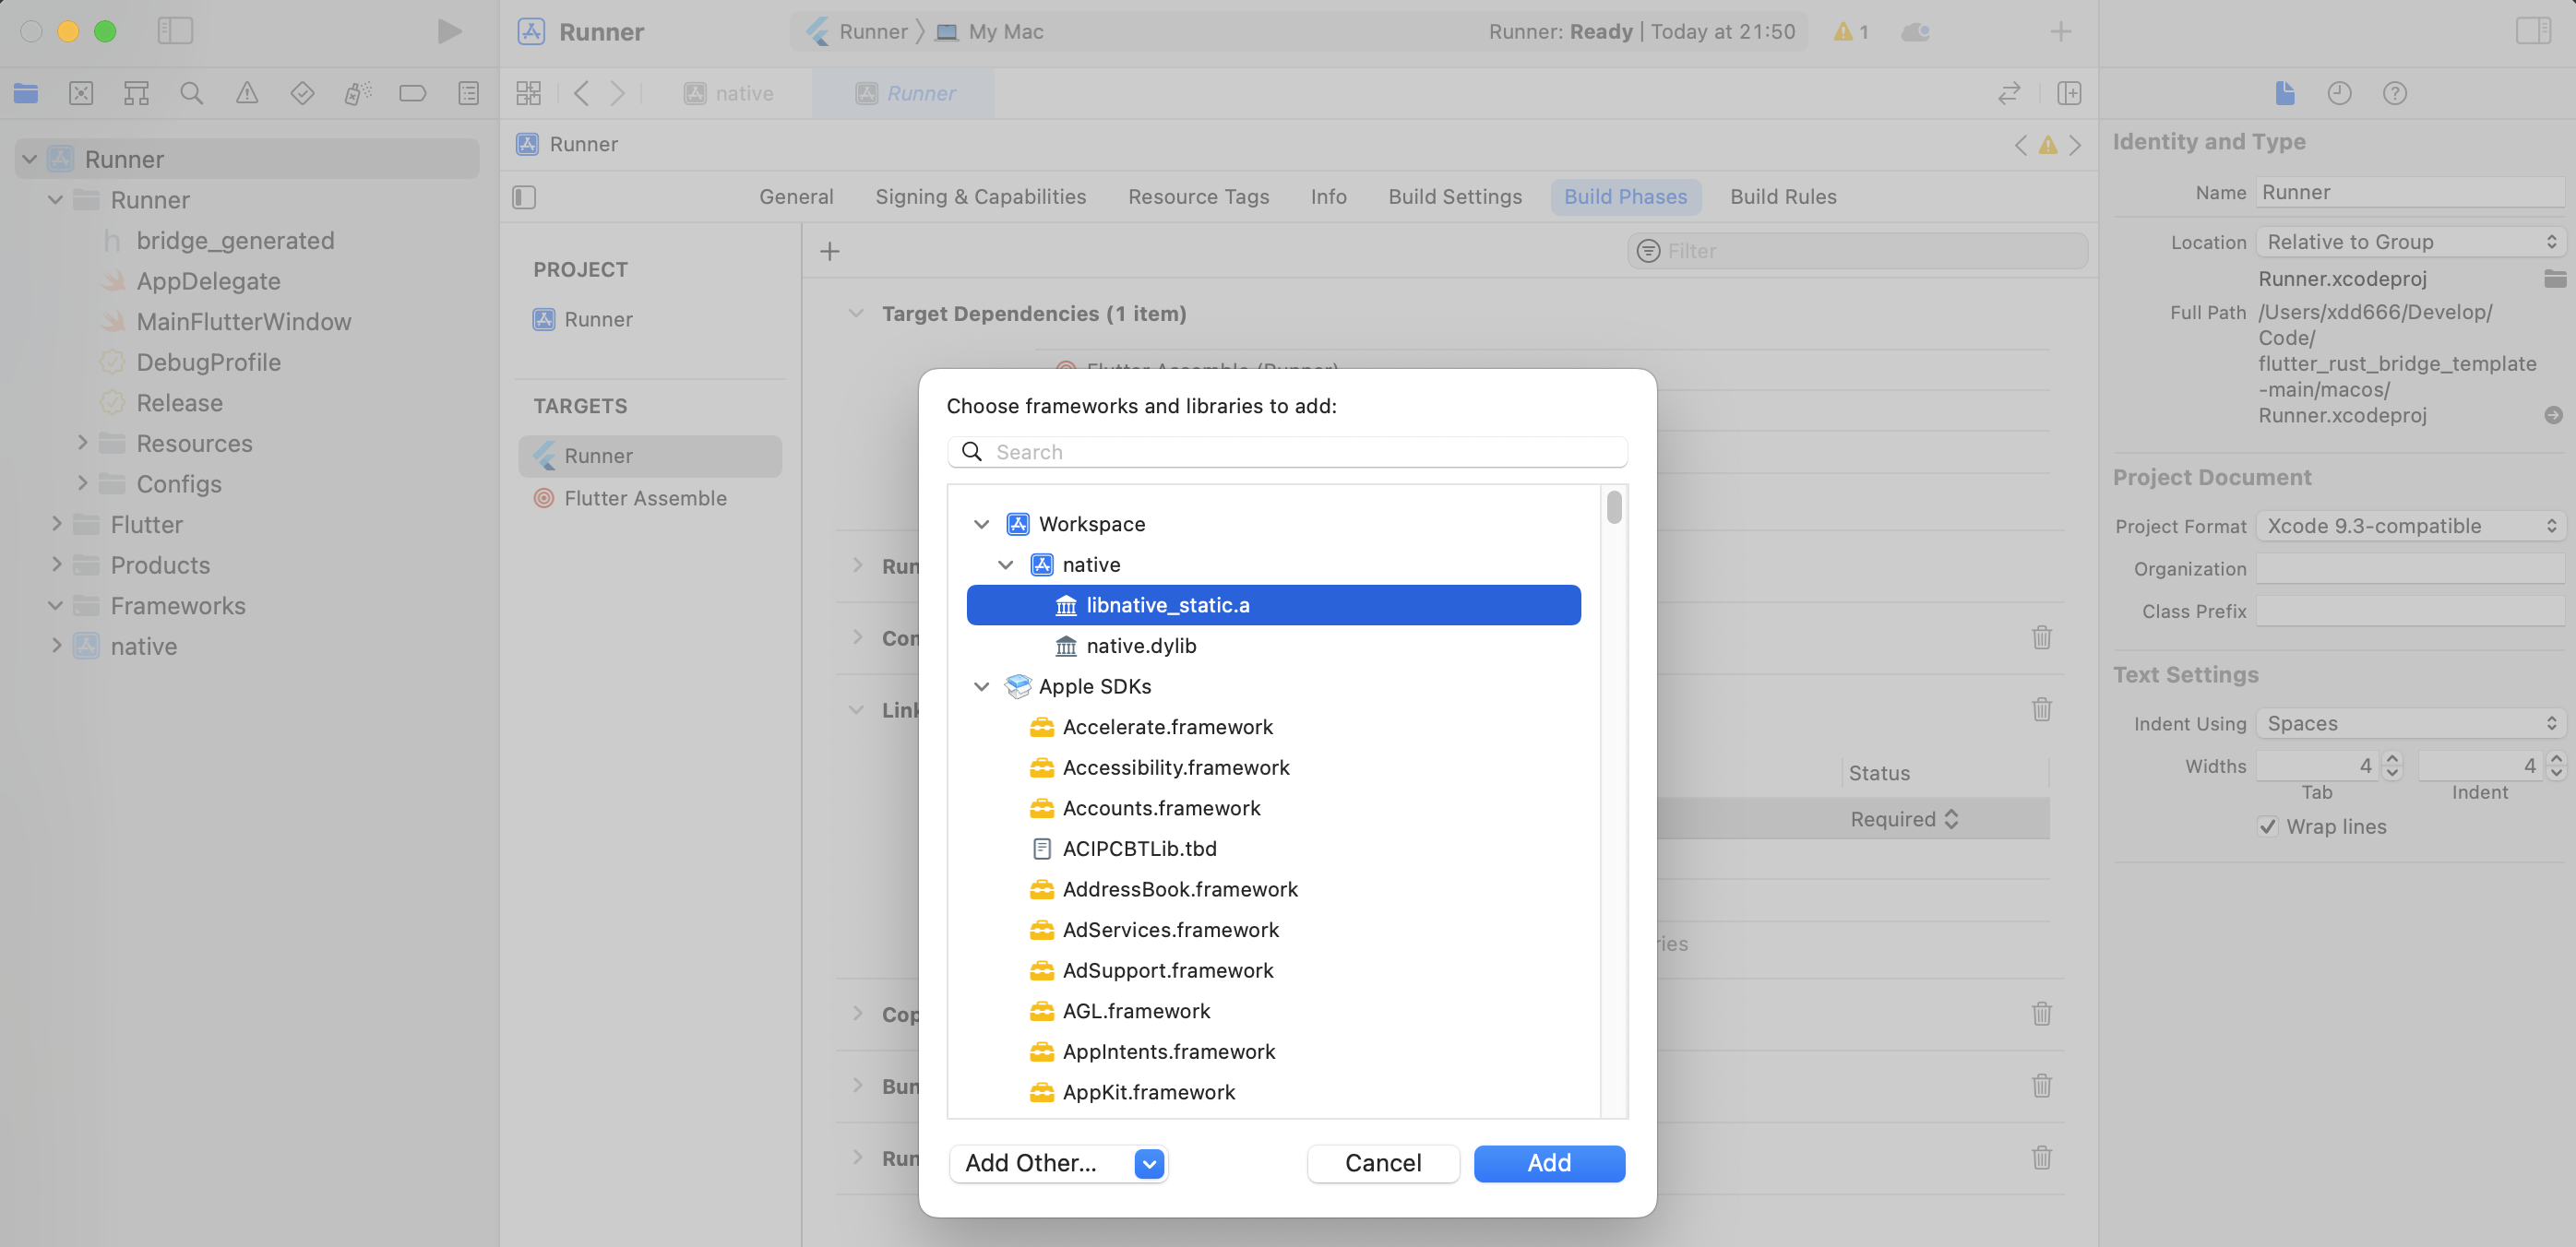Click trash icon beside Link phase

(x=2041, y=709)
